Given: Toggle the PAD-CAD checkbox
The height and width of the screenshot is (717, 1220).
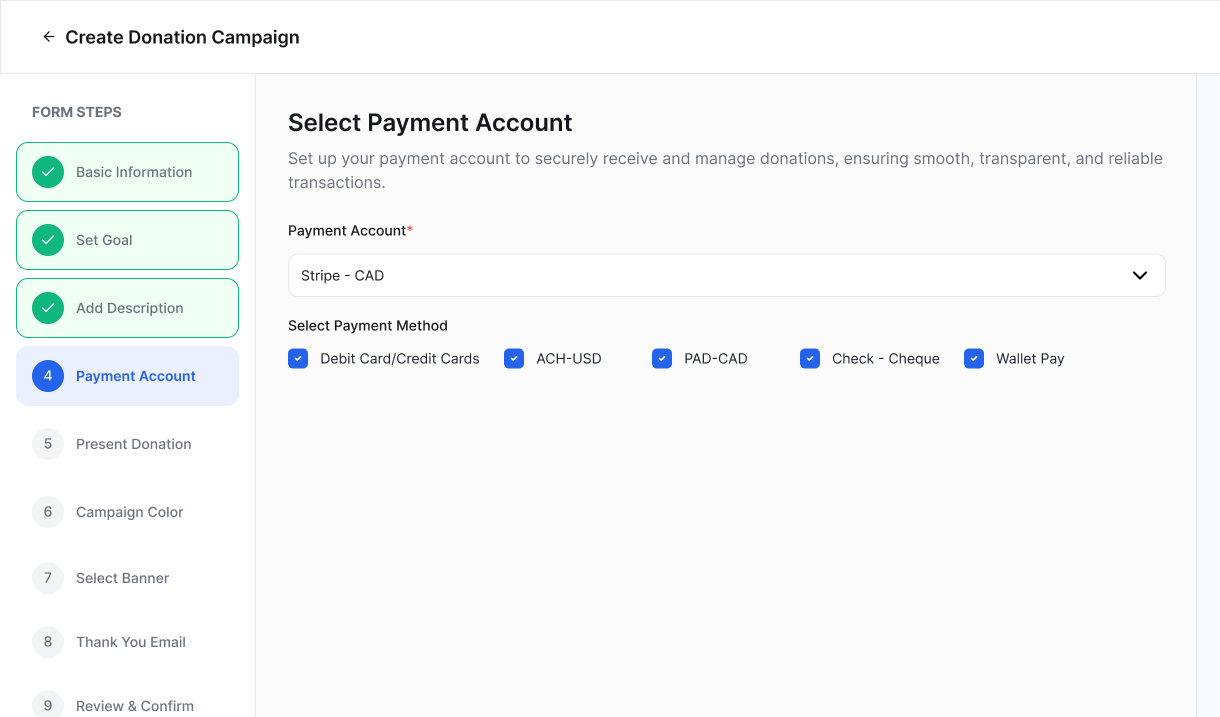Looking at the screenshot, I should tap(662, 358).
